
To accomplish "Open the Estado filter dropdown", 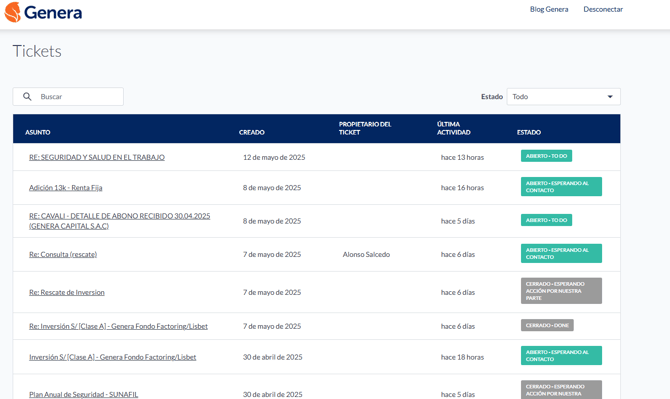I will pos(564,97).
